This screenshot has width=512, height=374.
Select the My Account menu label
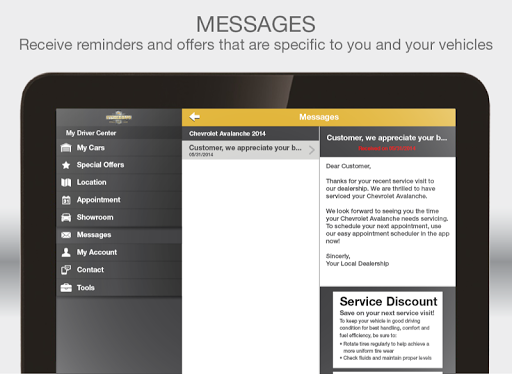pos(97,252)
